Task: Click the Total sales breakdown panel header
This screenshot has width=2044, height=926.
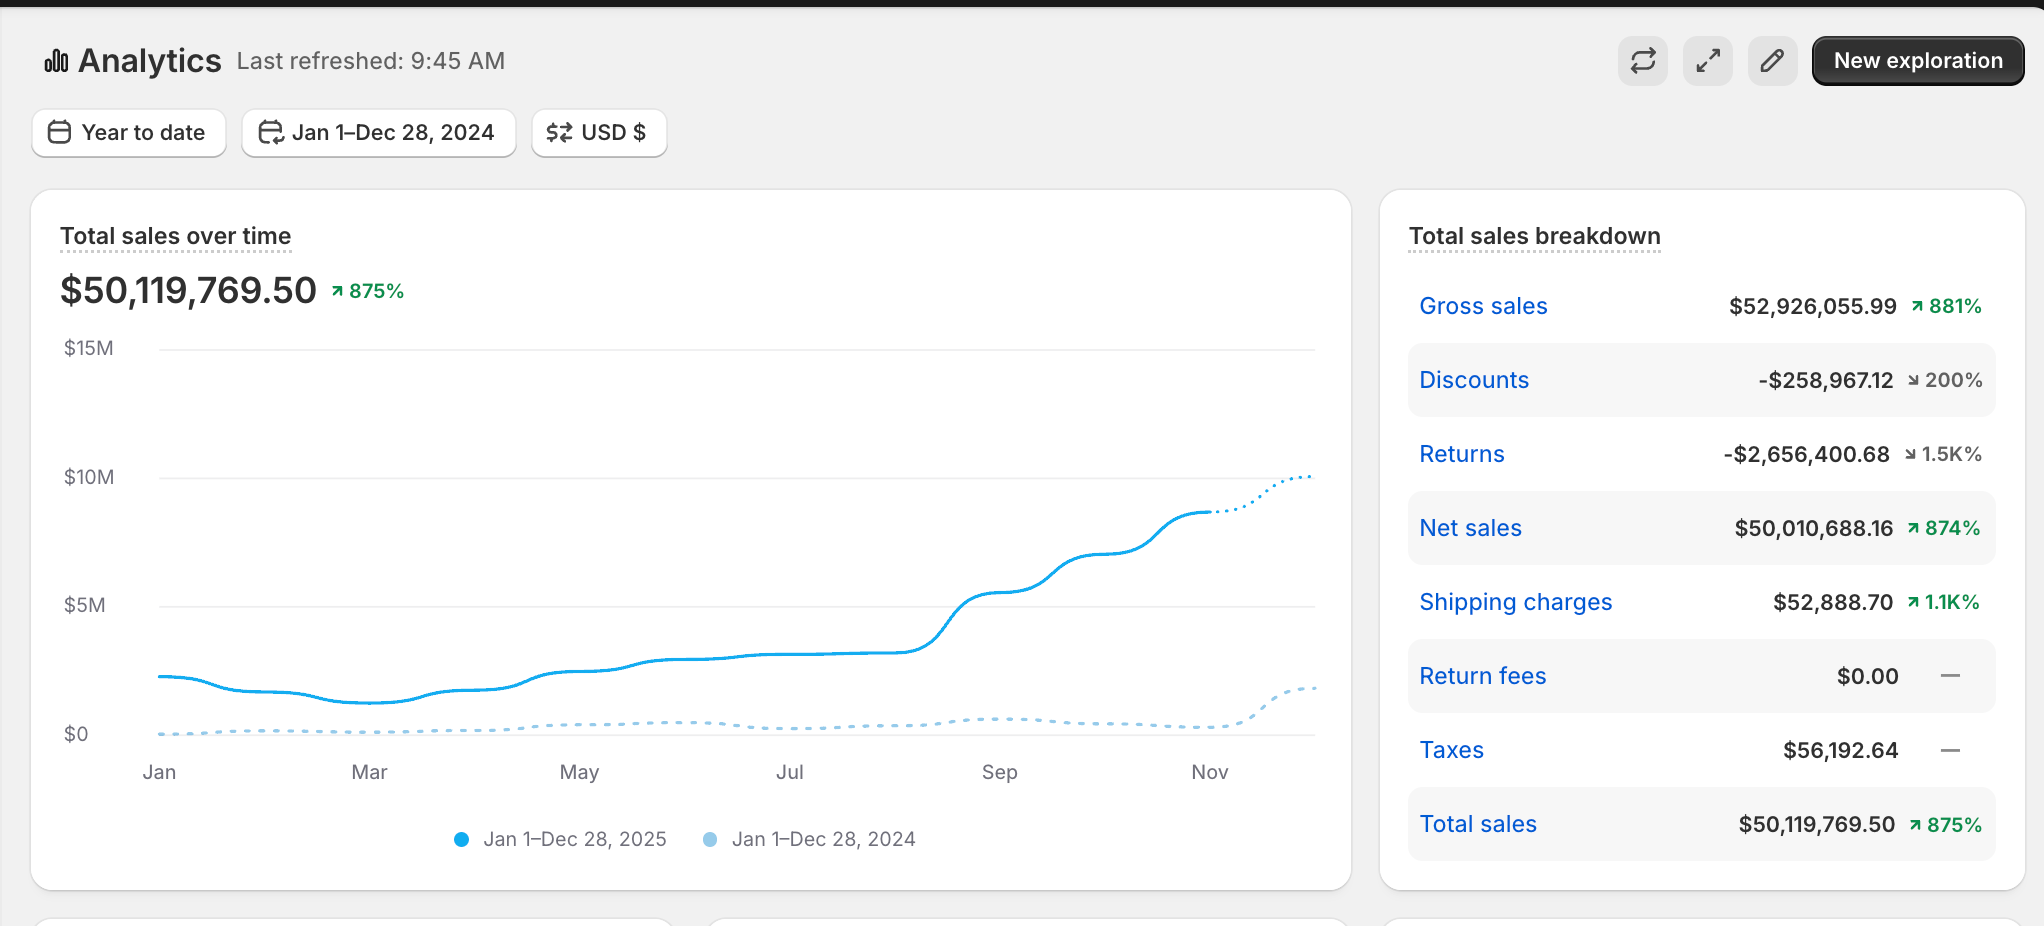Action: [1534, 236]
